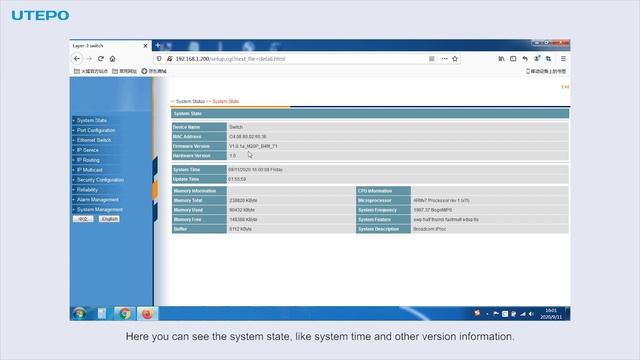The image size is (640, 360).
Task: Open the file explorer taskbar icon
Action: [102, 313]
